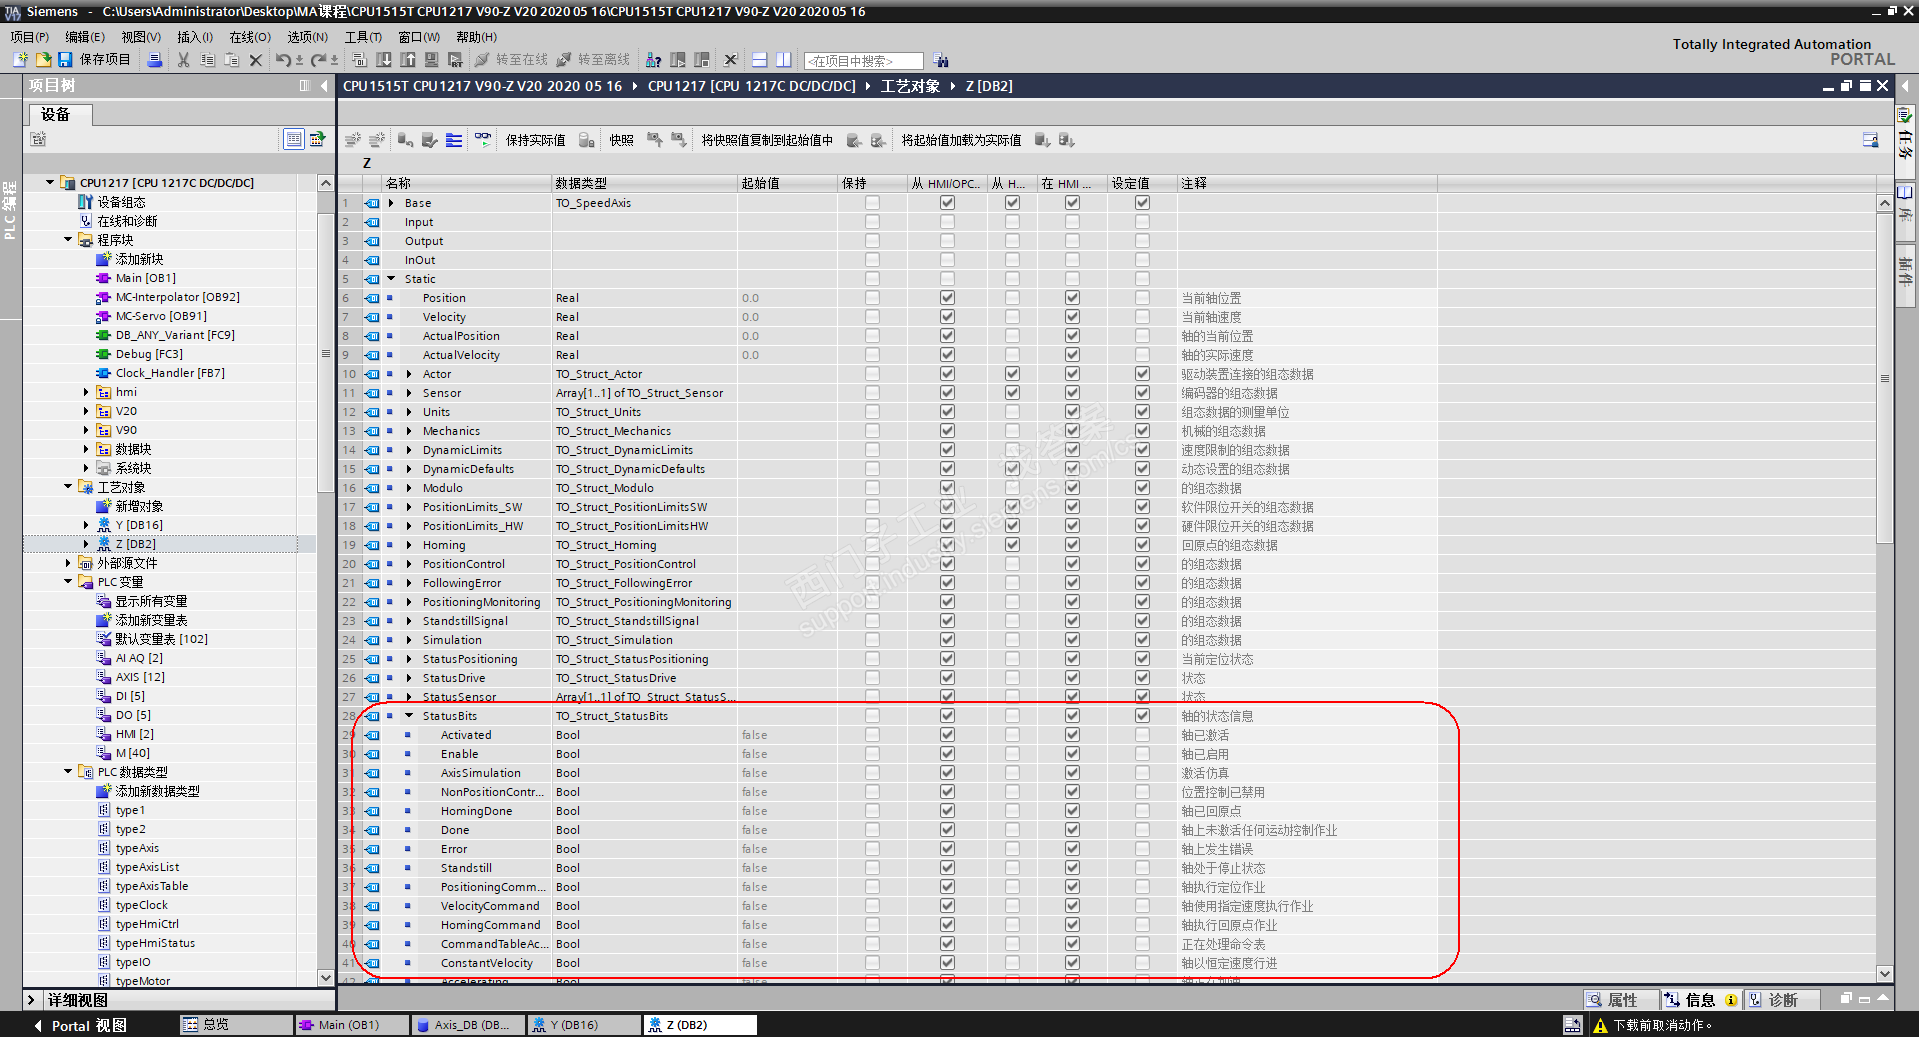Click the open project folder icon

pyautogui.click(x=43, y=60)
